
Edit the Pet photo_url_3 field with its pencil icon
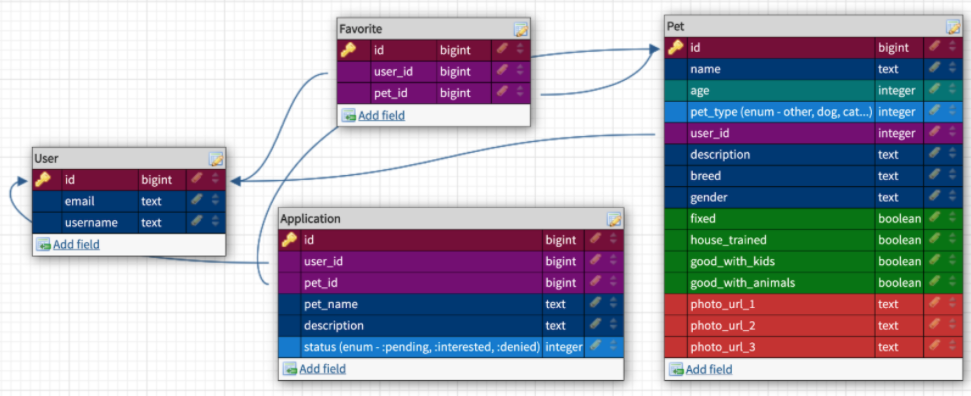(934, 347)
